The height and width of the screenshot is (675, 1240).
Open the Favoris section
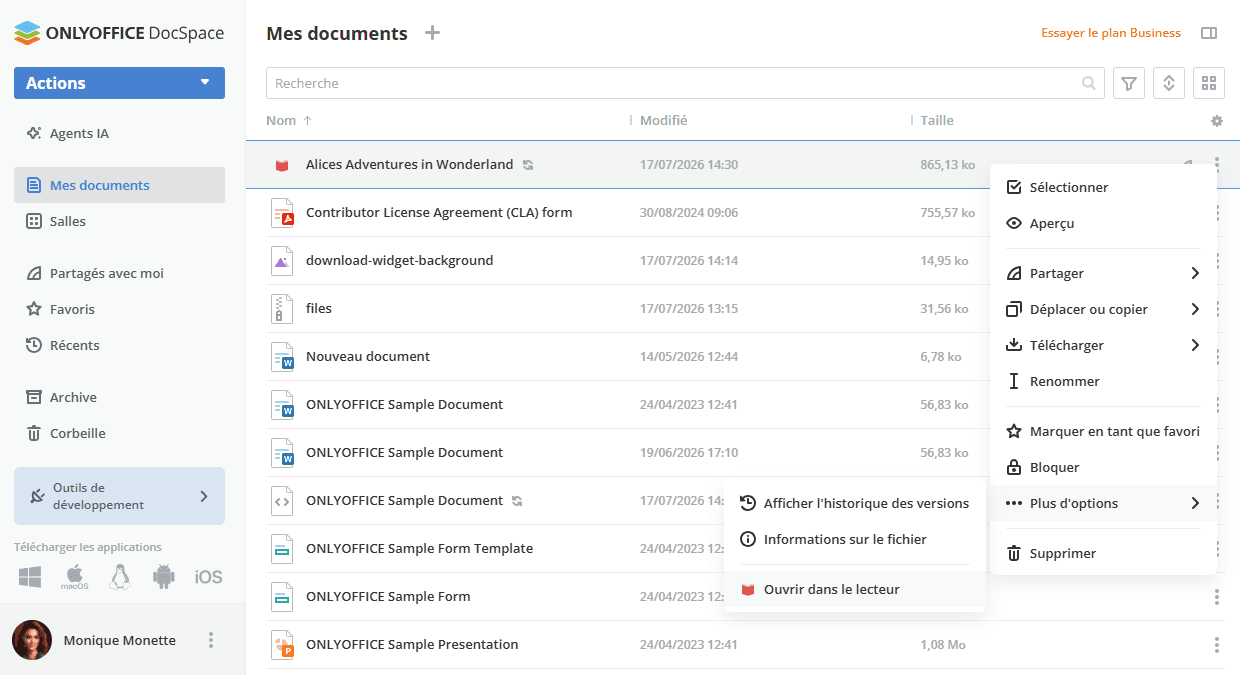pos(119,309)
